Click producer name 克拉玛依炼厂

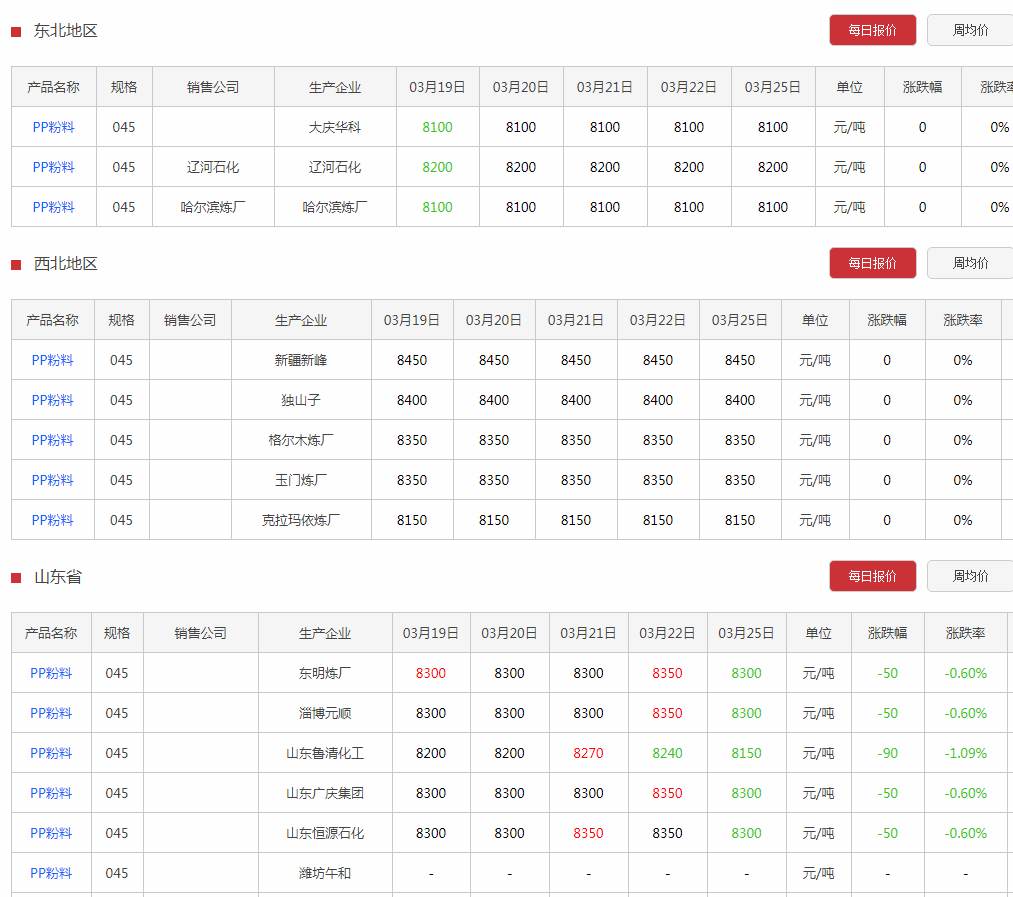click(x=300, y=520)
